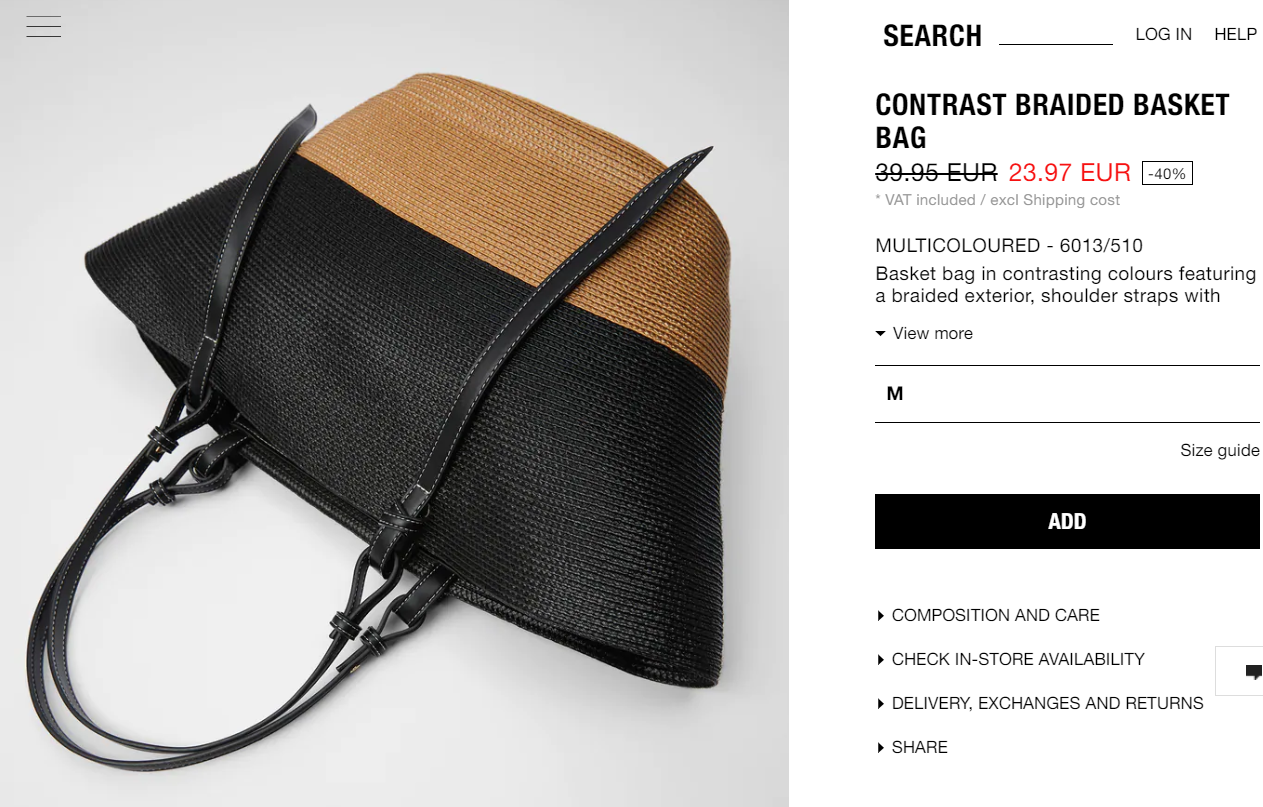This screenshot has height=807, width=1263.
Task: Click the basket bag product image
Action: pos(394,403)
